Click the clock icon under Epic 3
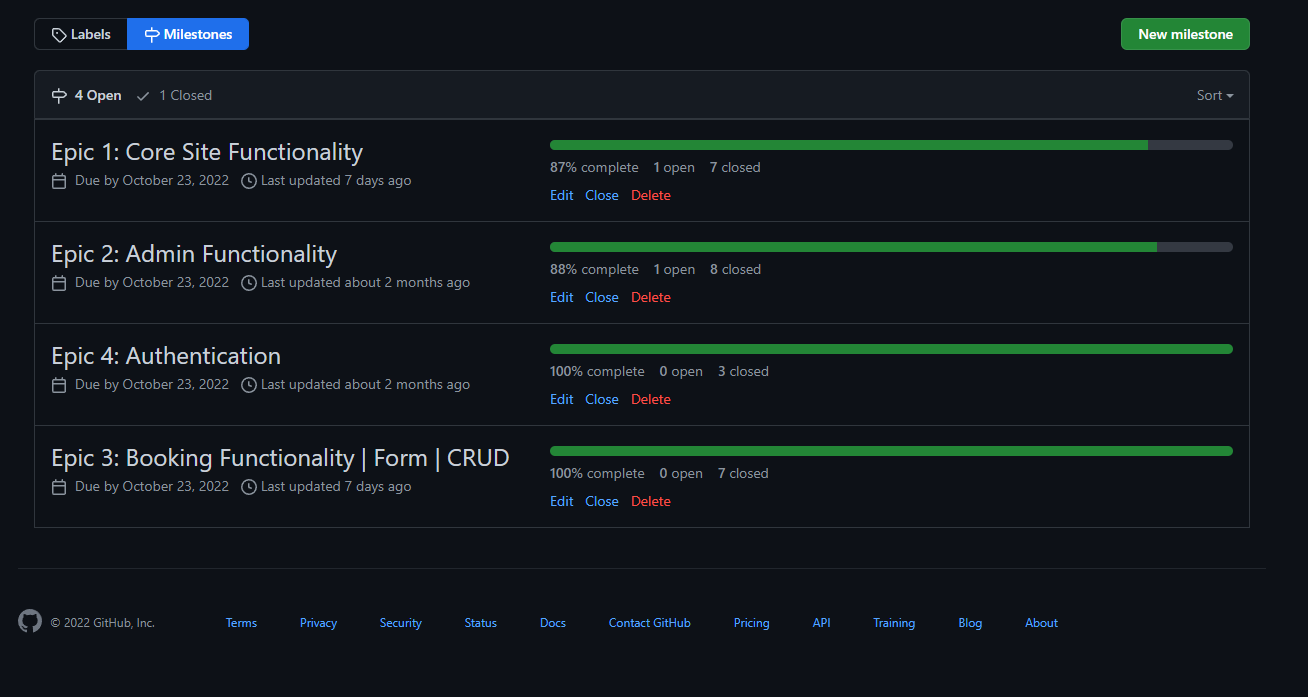The height and width of the screenshot is (697, 1308). coord(249,487)
